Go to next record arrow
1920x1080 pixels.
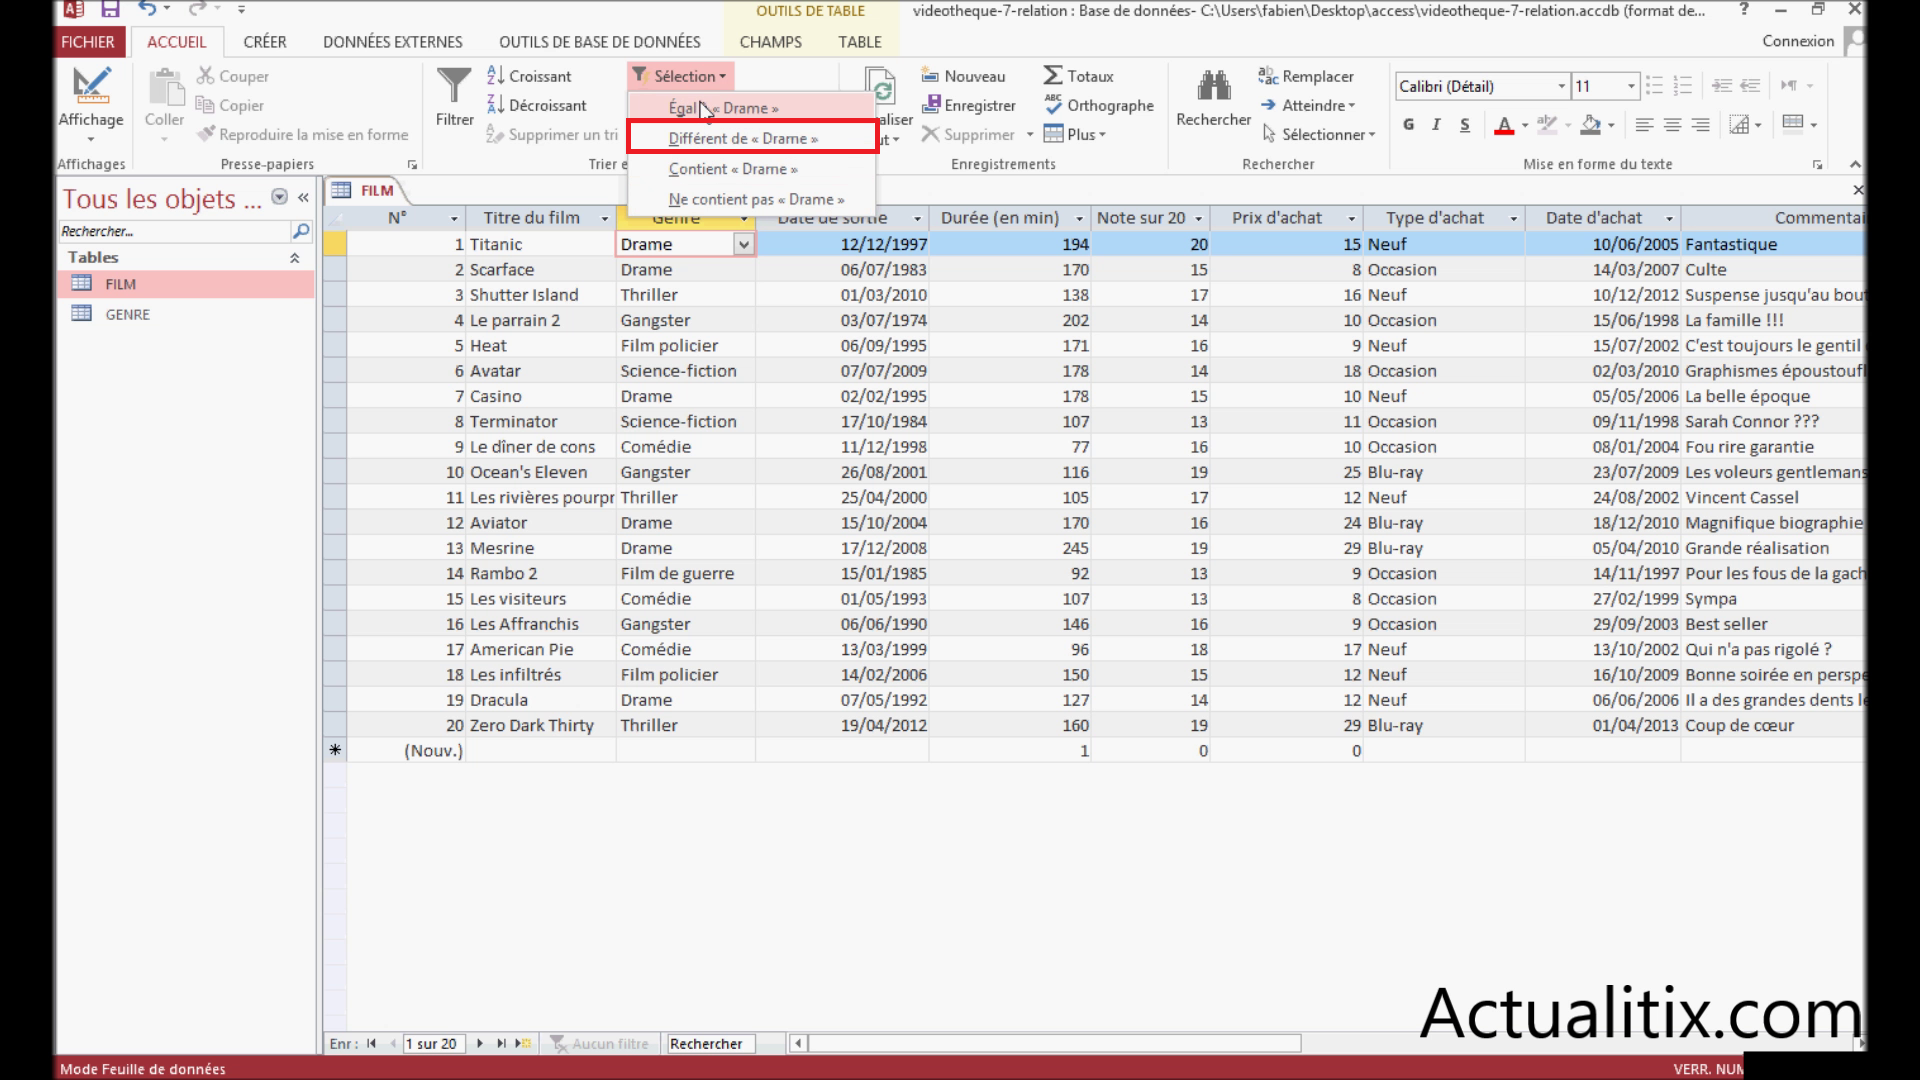[480, 1043]
